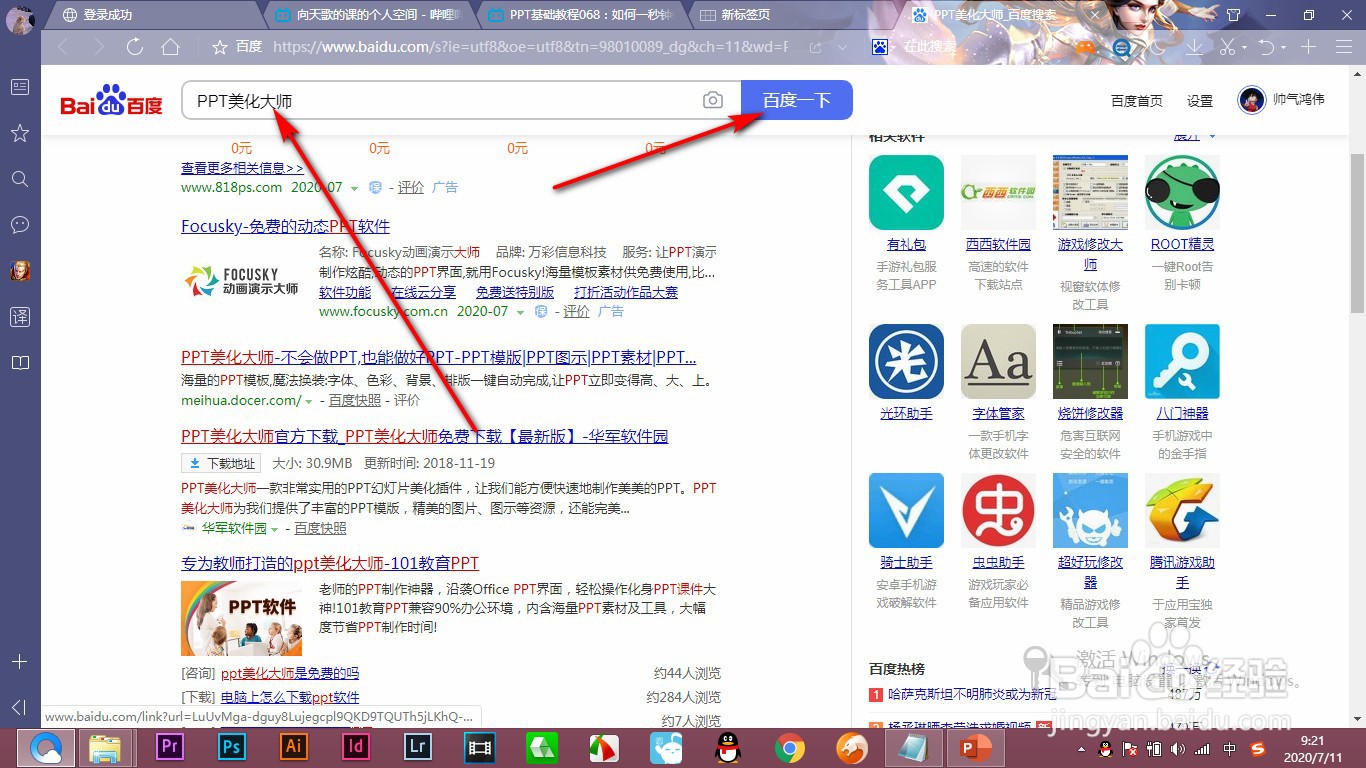The height and width of the screenshot is (768, 1366).
Task: Open 专为教师打造的ppt美化大师 result
Action: click(330, 563)
